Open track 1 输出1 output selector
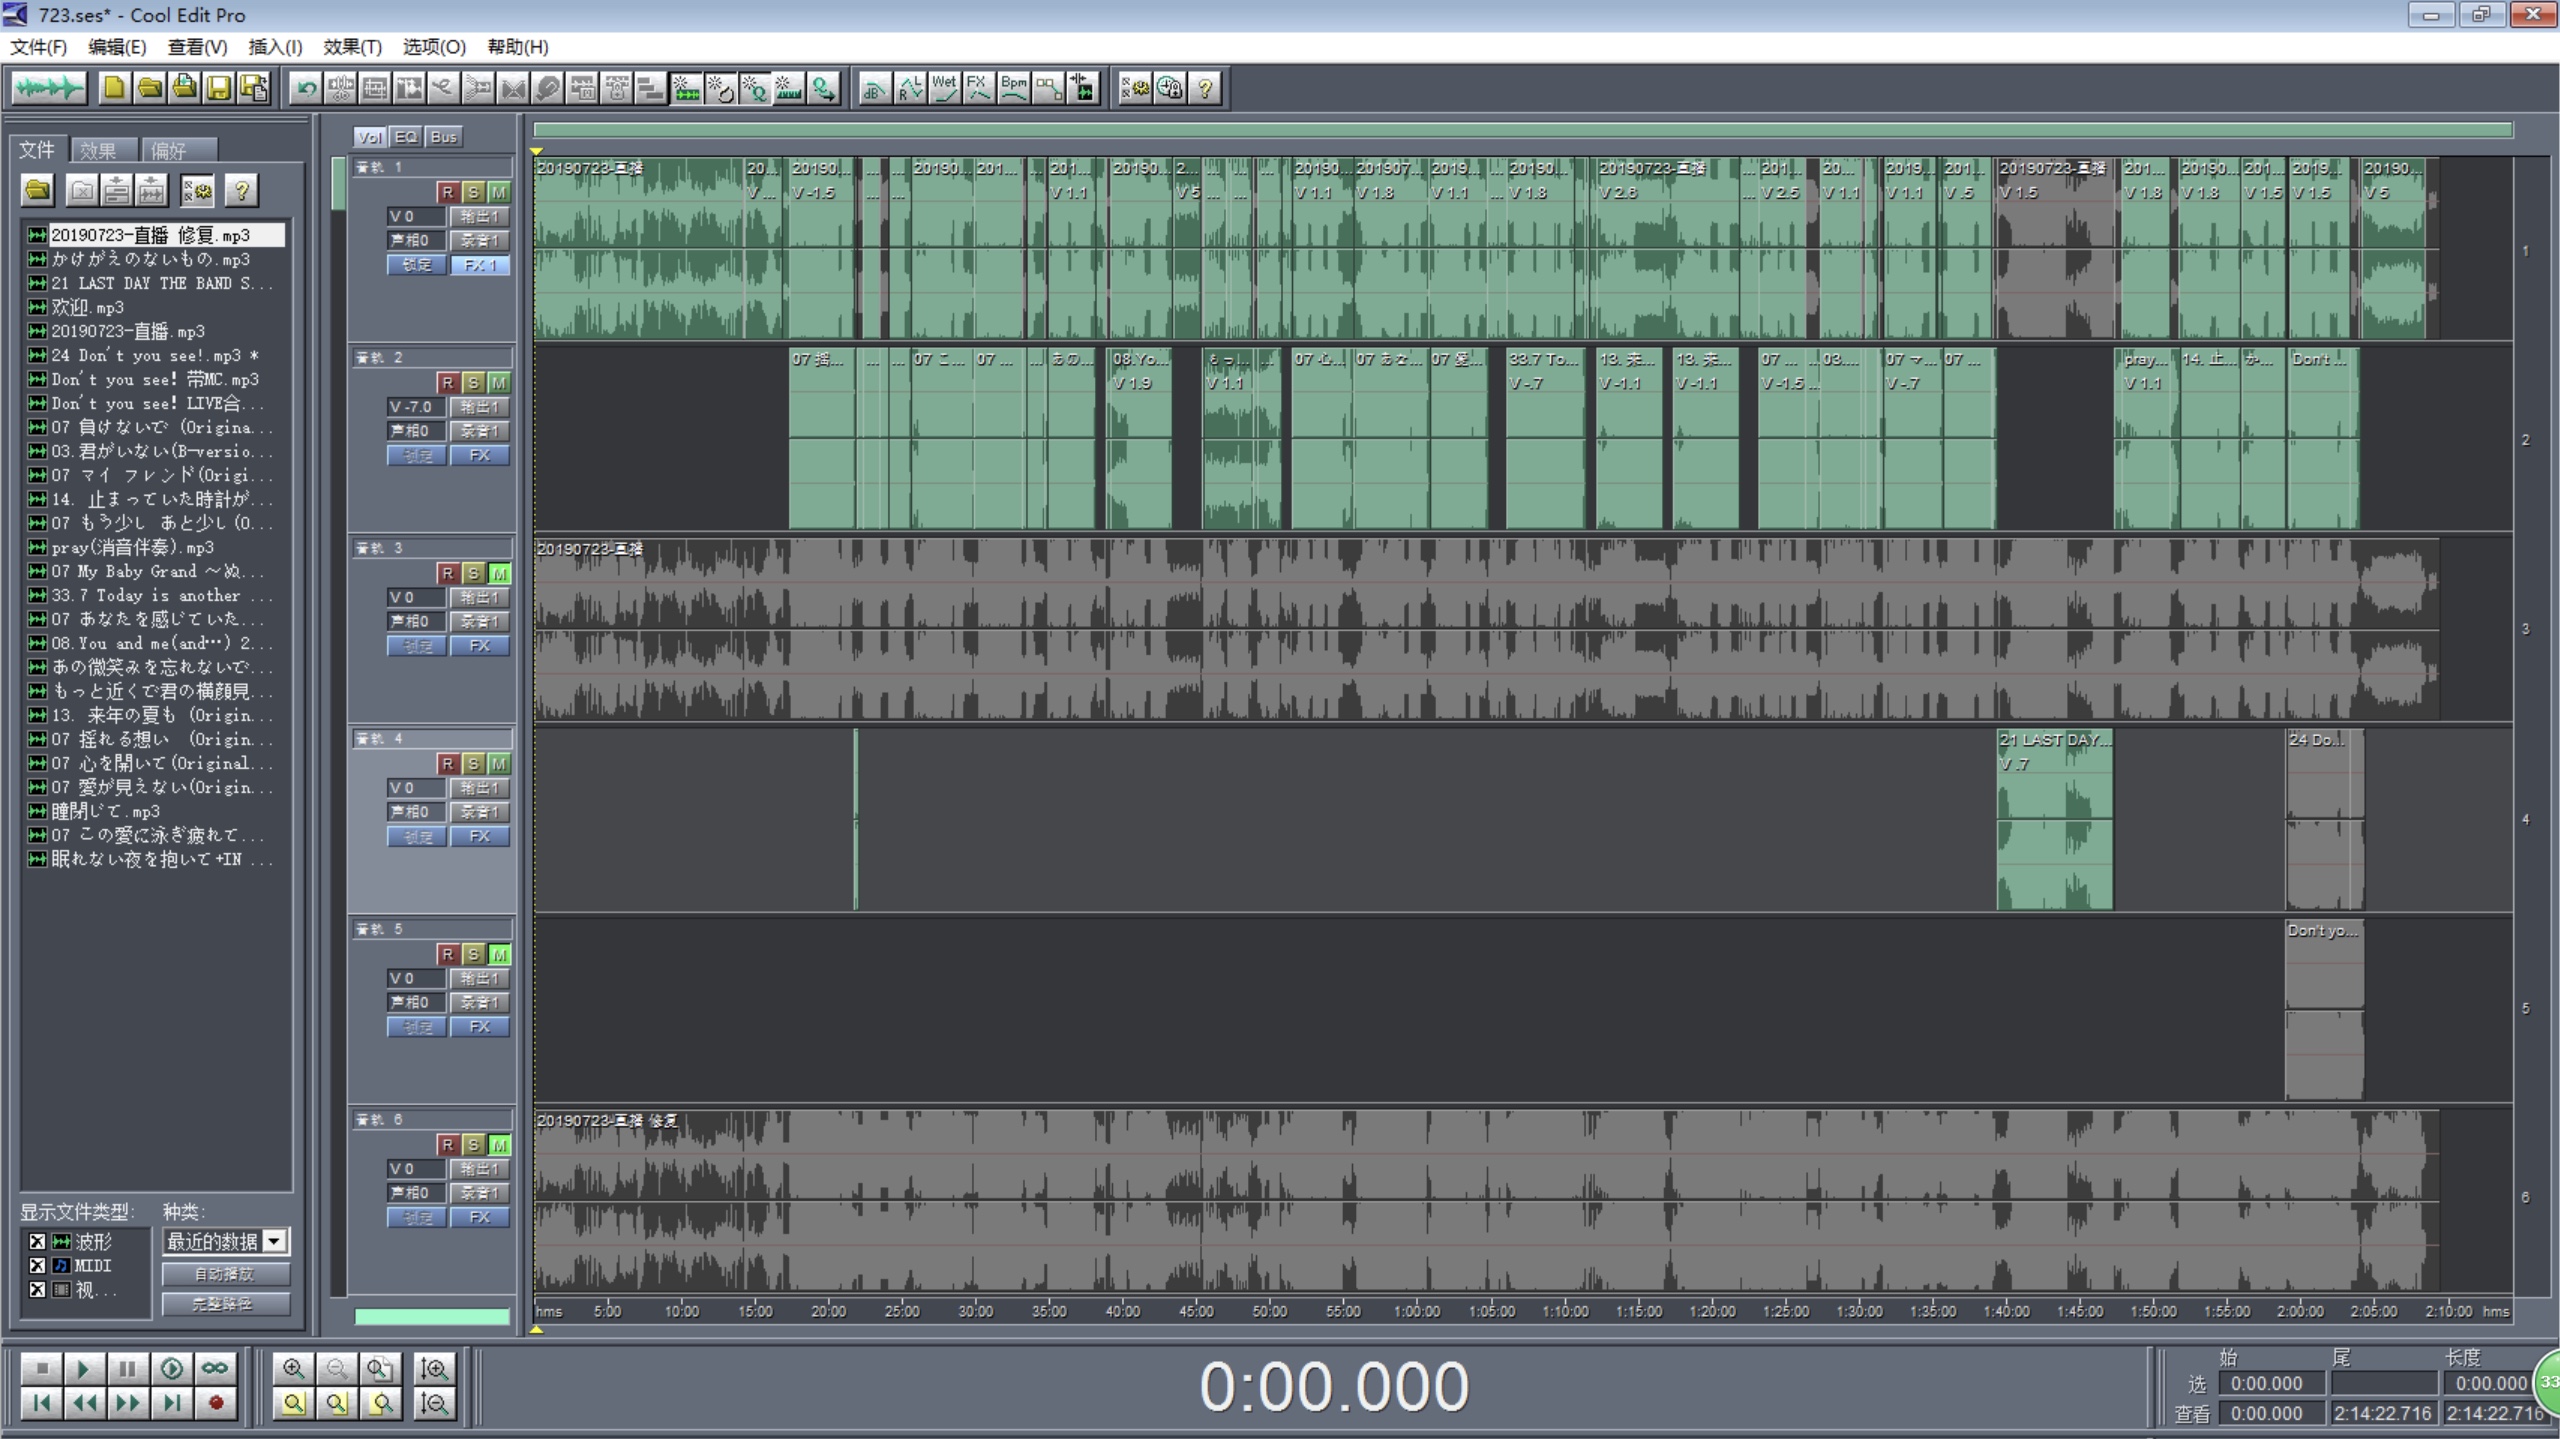The height and width of the screenshot is (1439, 2560). click(x=479, y=216)
